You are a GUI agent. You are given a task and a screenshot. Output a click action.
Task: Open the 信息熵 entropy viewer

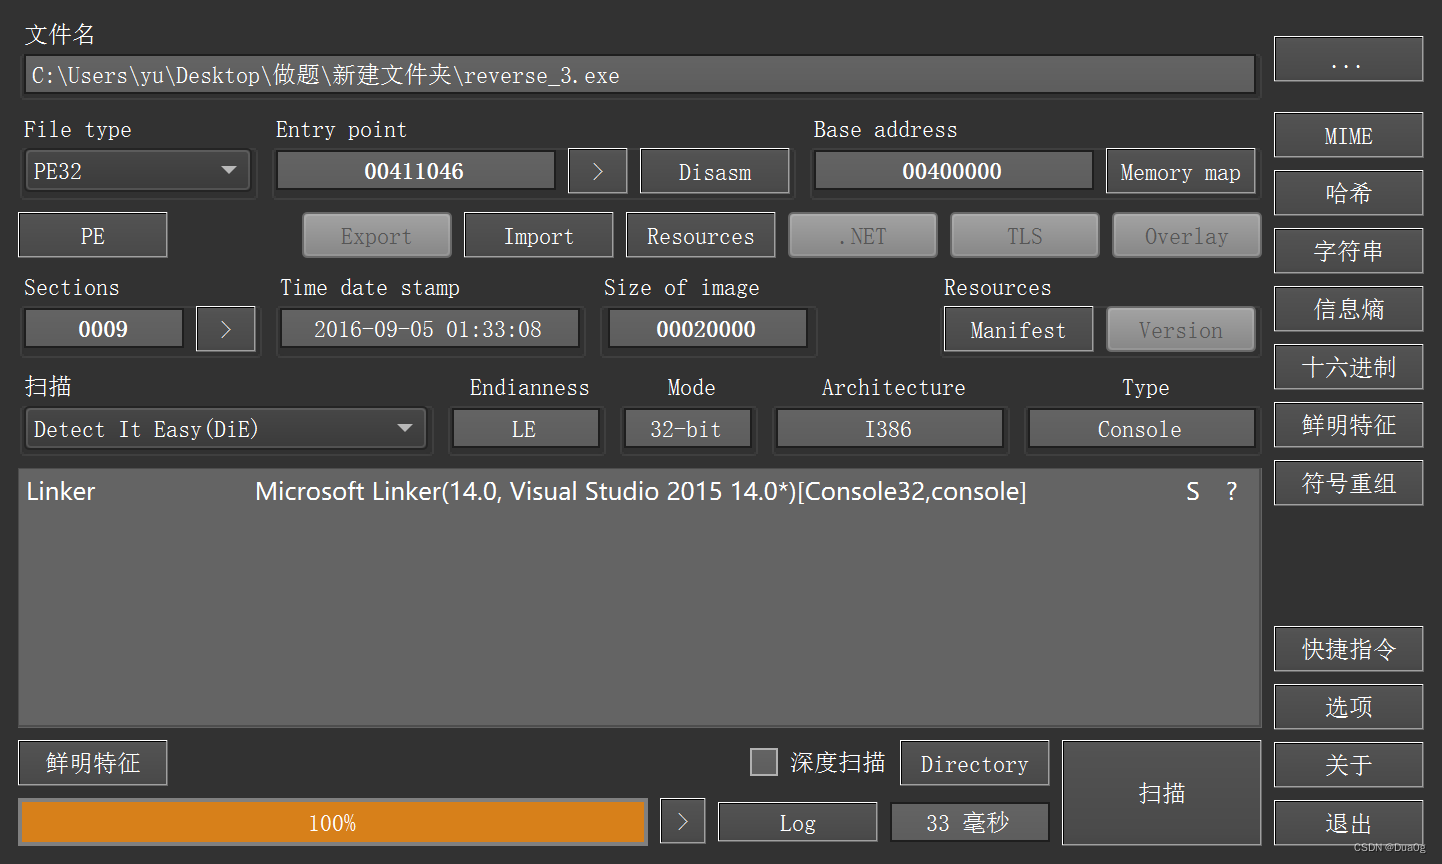click(1347, 309)
